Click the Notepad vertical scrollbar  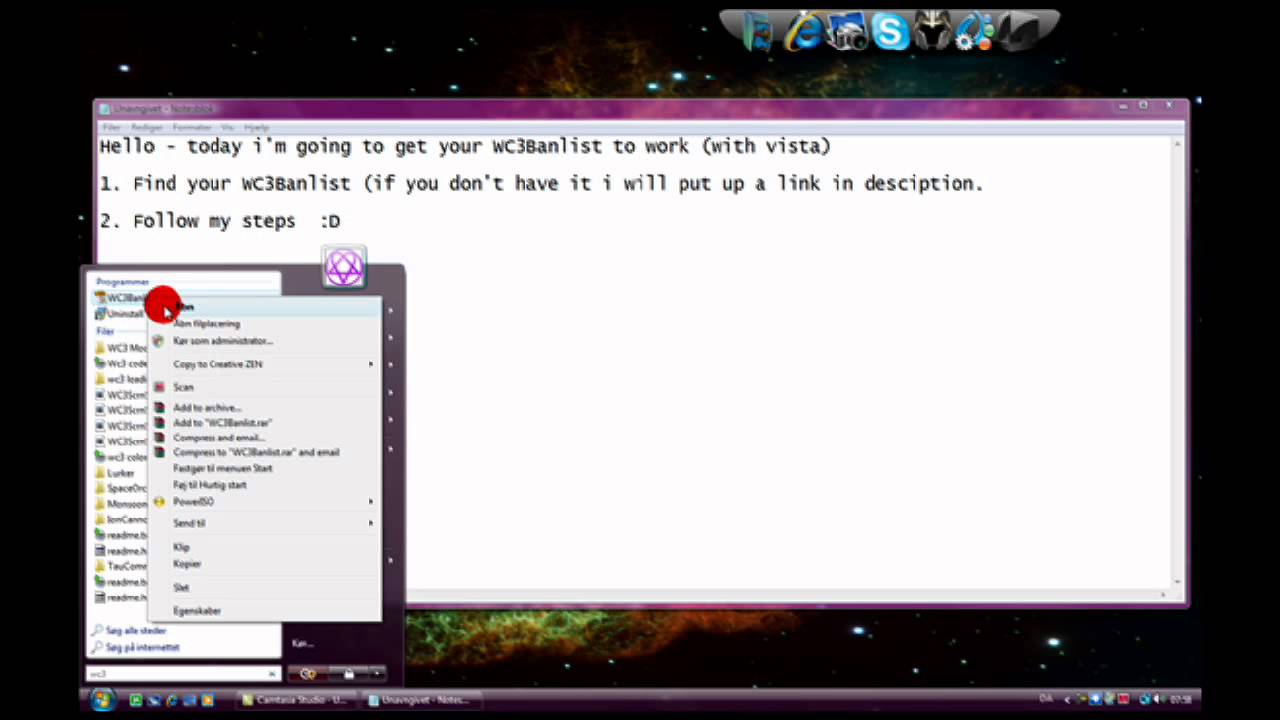[1178, 362]
